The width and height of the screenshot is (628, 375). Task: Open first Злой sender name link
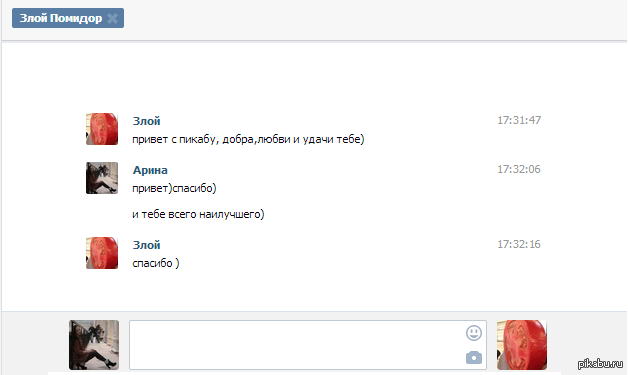tap(147, 121)
